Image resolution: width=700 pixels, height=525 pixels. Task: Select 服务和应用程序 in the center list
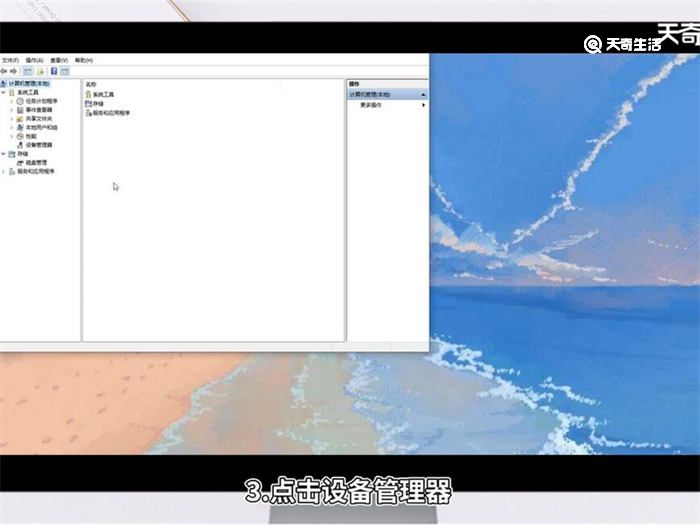pos(111,113)
